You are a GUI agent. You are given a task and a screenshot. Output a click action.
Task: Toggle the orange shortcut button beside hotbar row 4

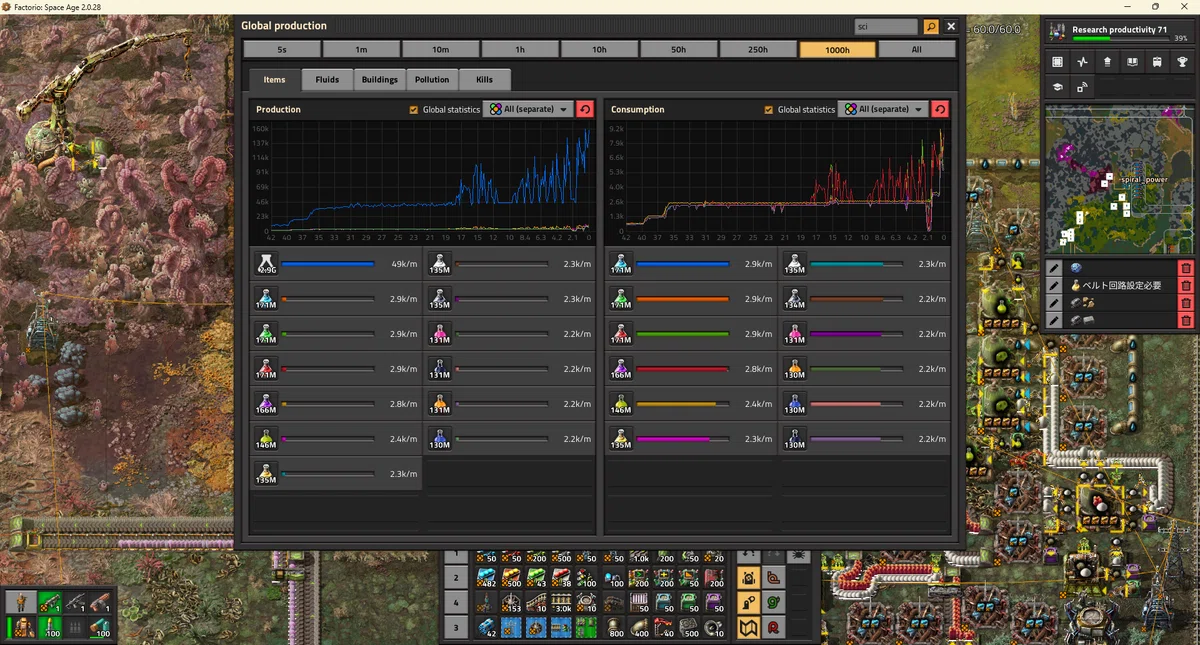click(x=748, y=603)
